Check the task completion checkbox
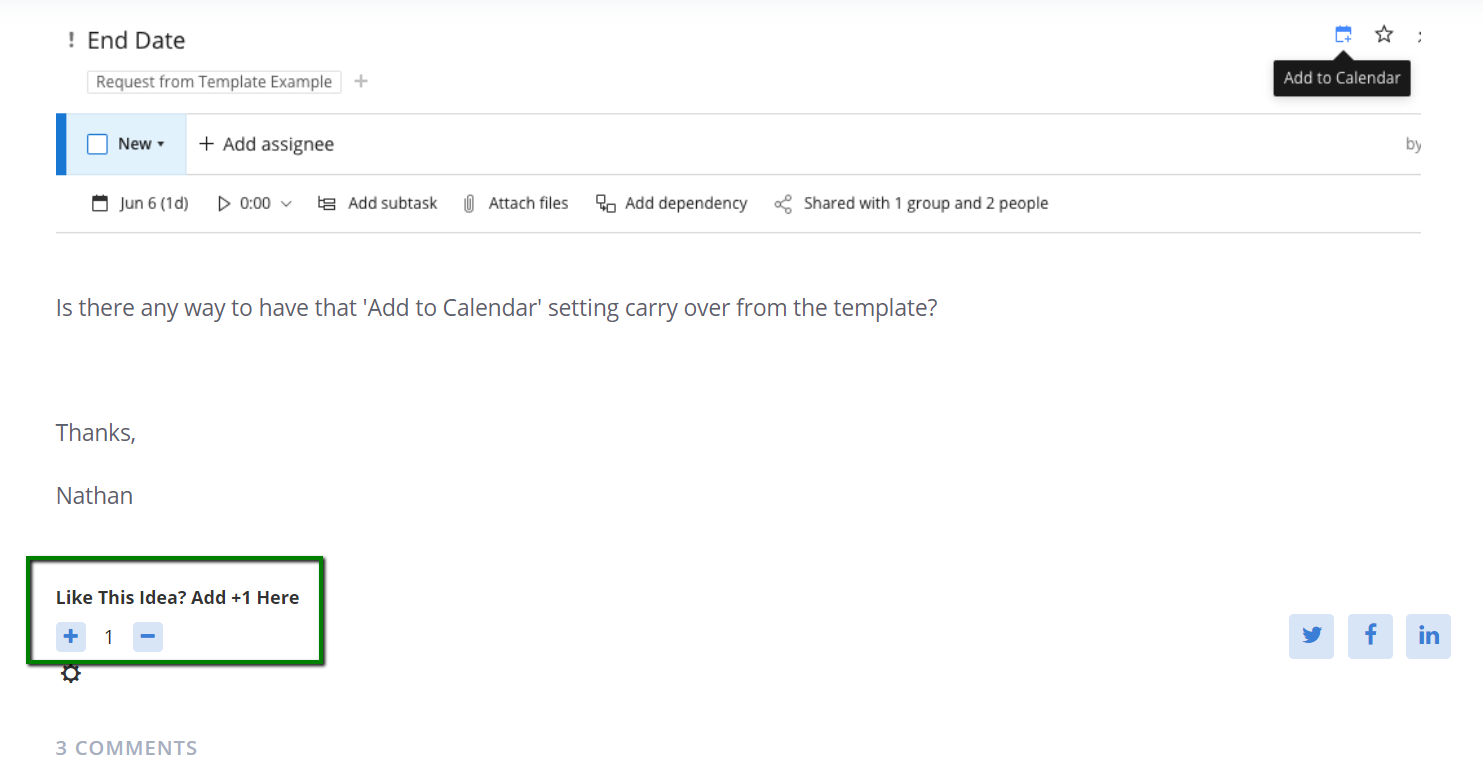The height and width of the screenshot is (774, 1483). [x=97, y=144]
